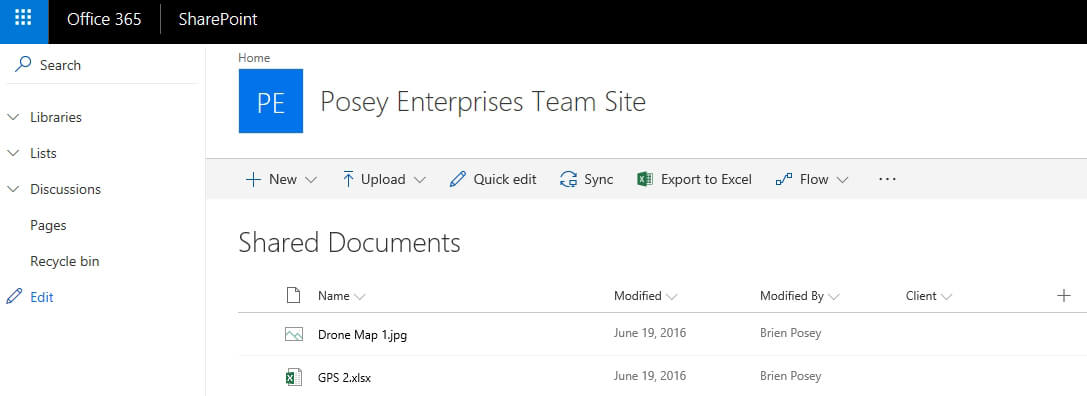Click the Excel icon for Export to Excel

pos(645,180)
